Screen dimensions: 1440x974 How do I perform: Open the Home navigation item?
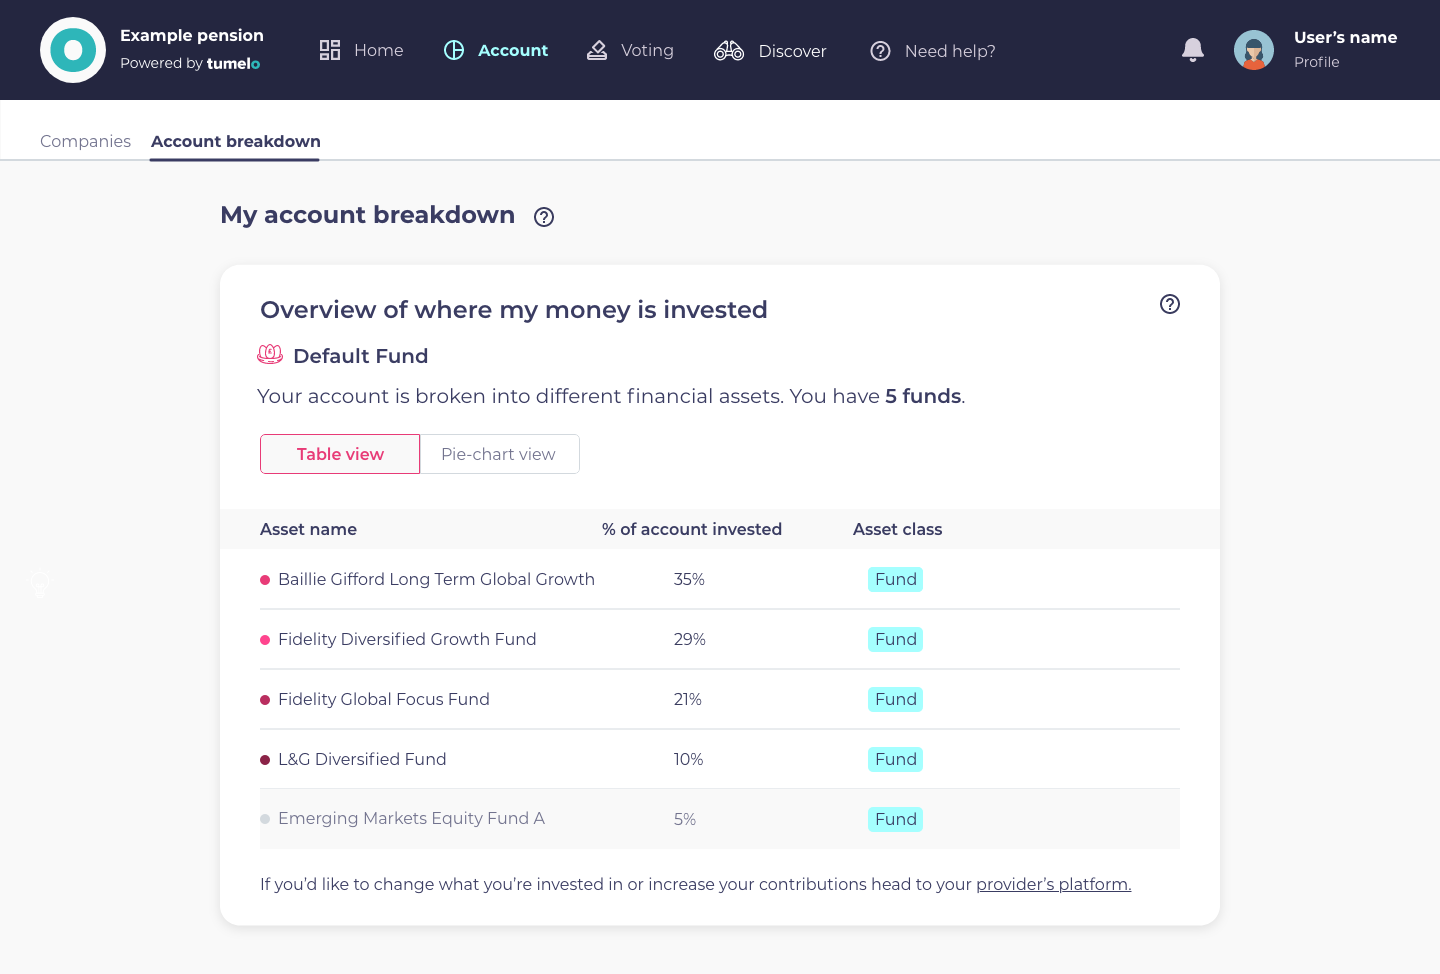(361, 50)
